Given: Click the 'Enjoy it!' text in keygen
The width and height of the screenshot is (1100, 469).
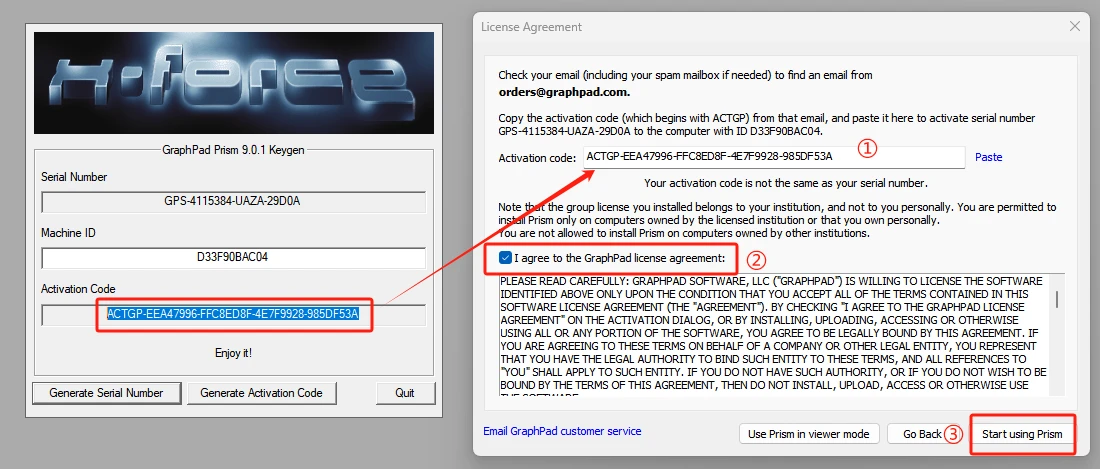Looking at the screenshot, I should [x=234, y=353].
